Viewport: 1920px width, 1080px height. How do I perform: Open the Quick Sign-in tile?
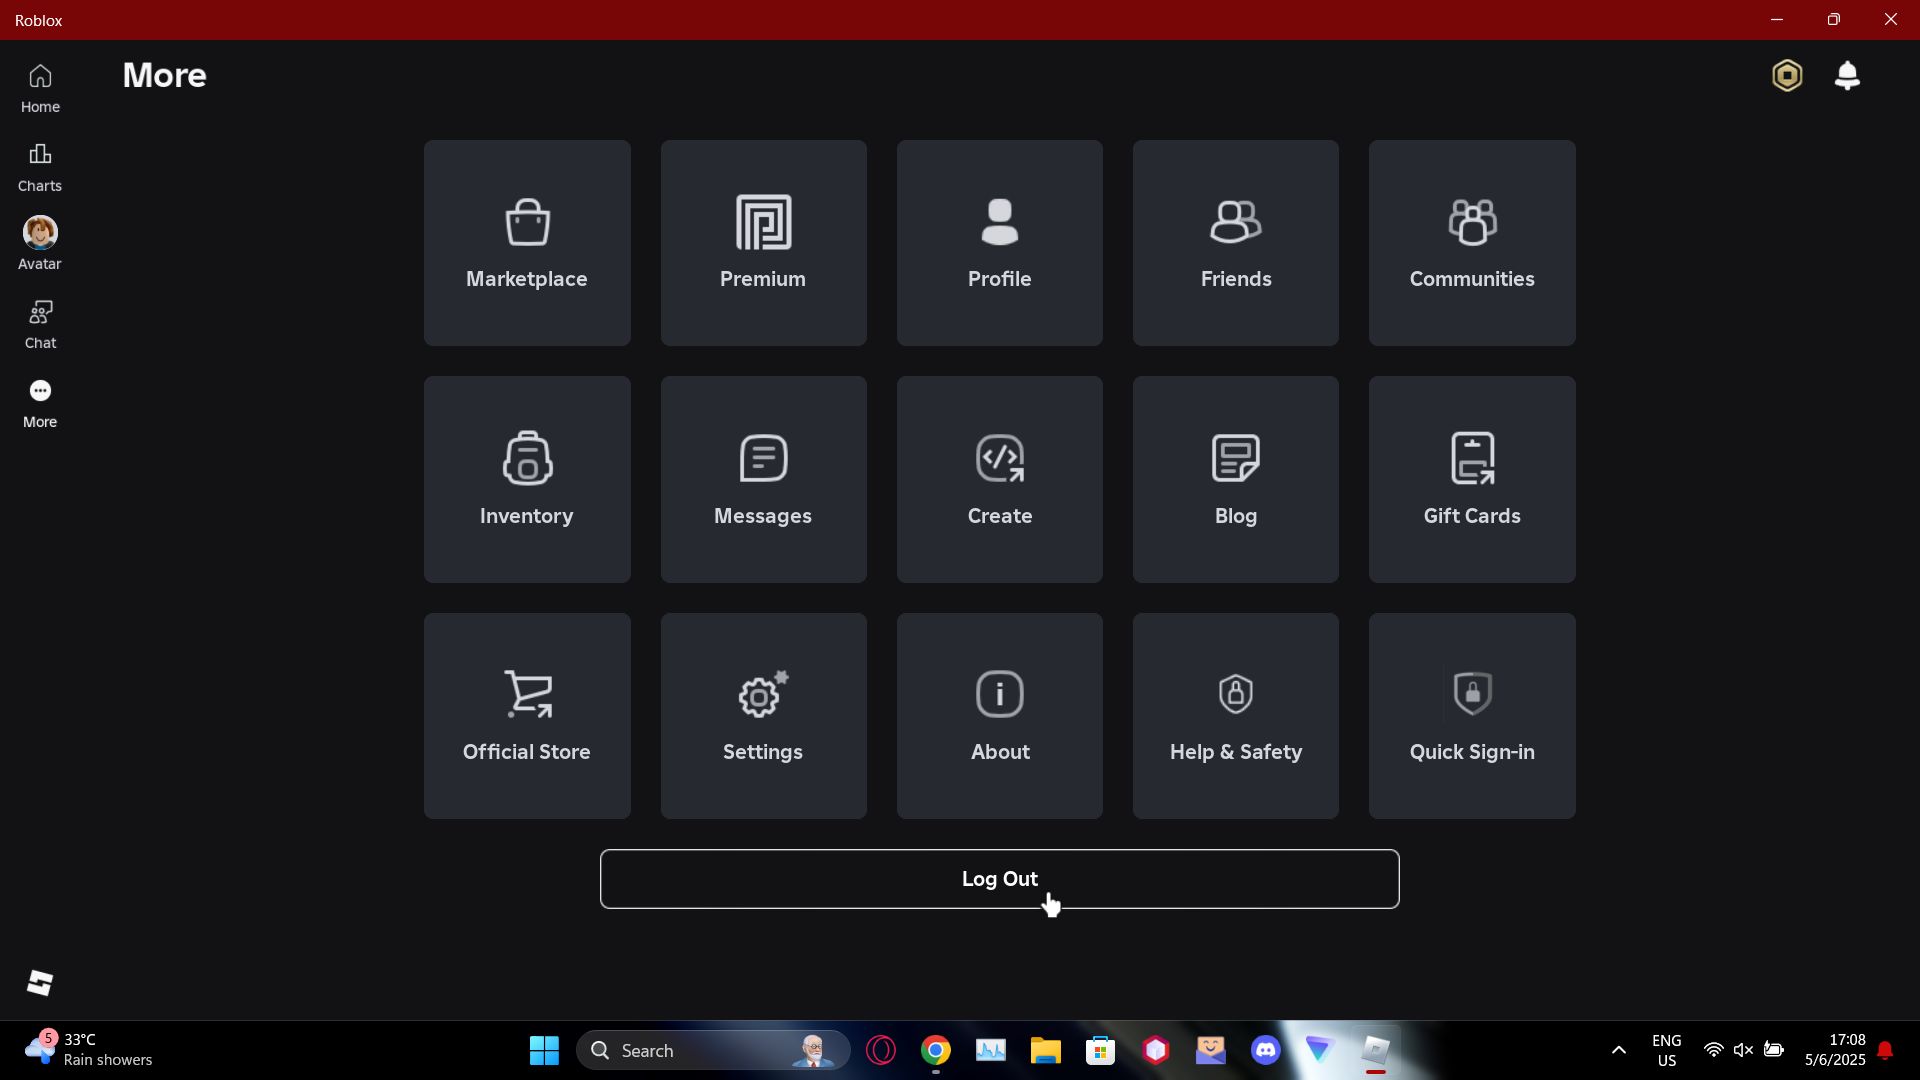click(x=1471, y=716)
